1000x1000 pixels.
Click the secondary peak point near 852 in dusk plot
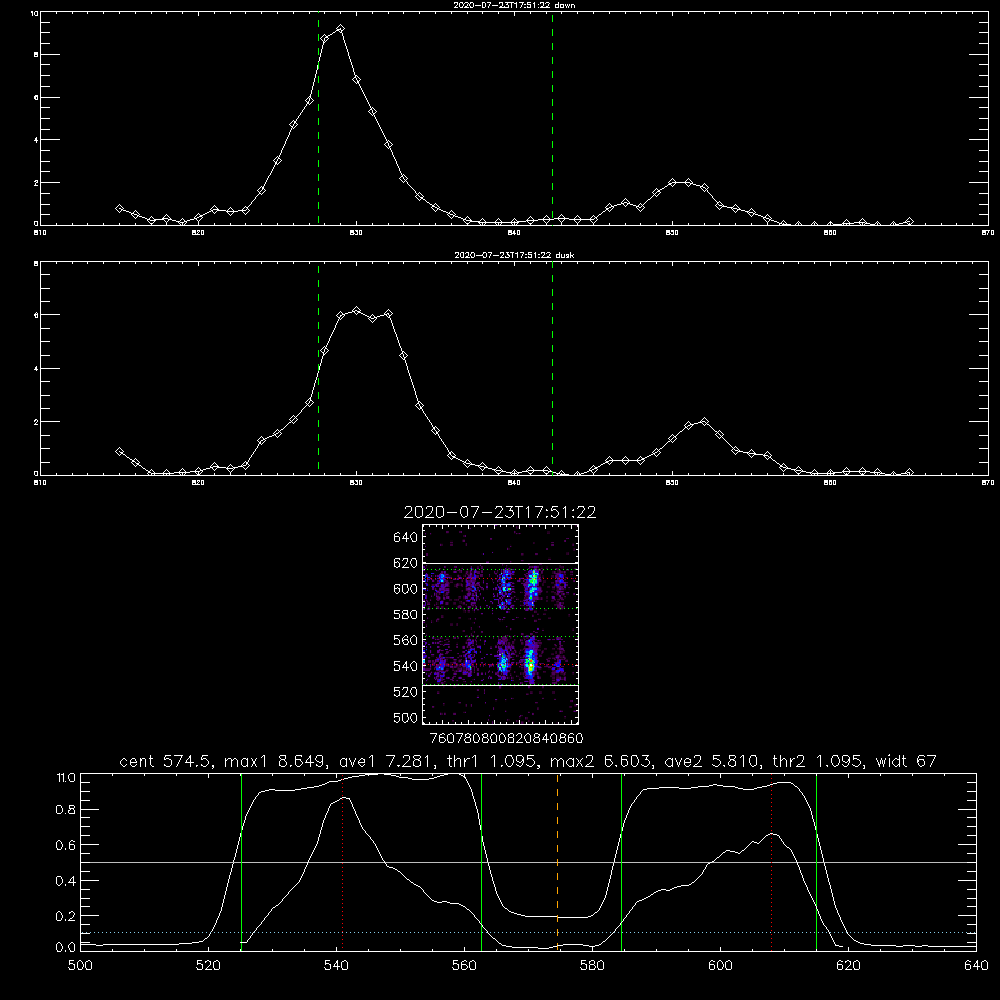[x=704, y=422]
